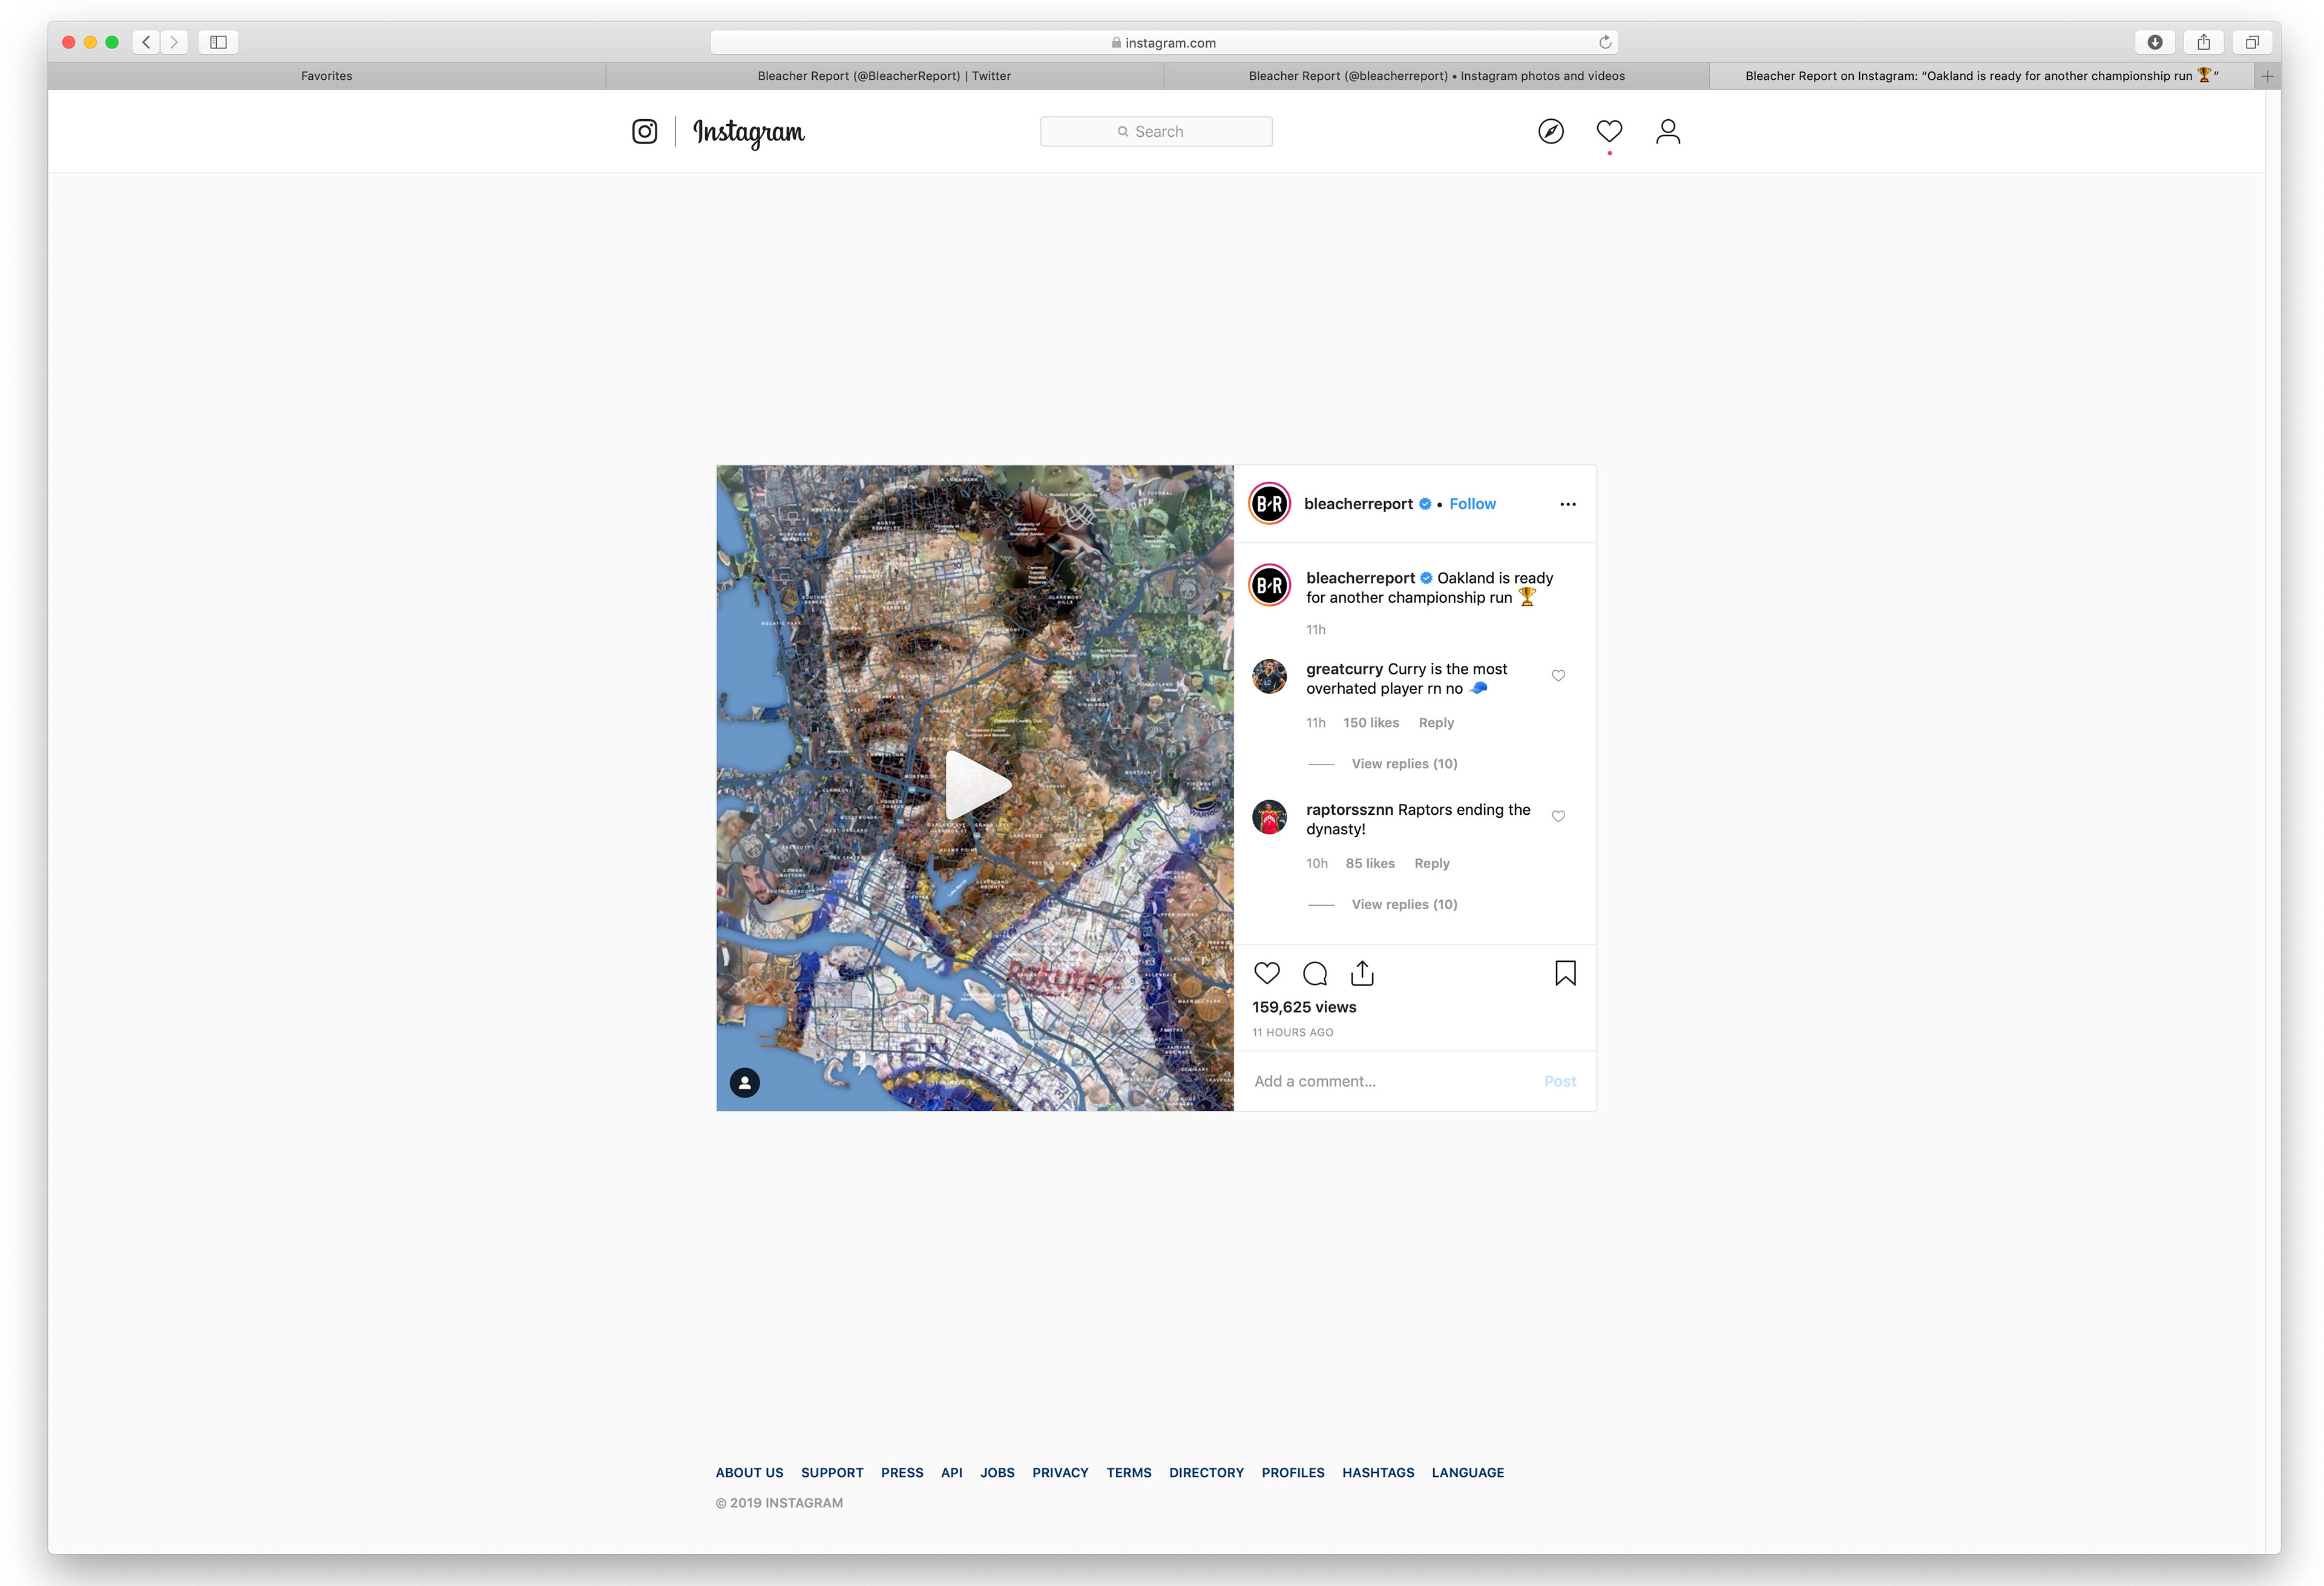The height and width of the screenshot is (1586, 2324).
Task: Like raptorssznn's comment with small heart
Action: 1558,817
